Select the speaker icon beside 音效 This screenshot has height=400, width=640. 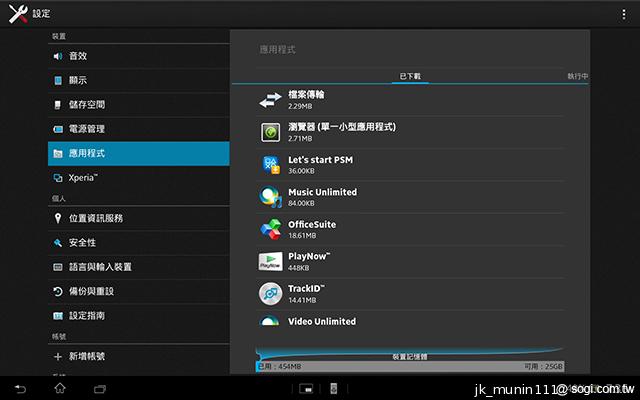[58, 56]
